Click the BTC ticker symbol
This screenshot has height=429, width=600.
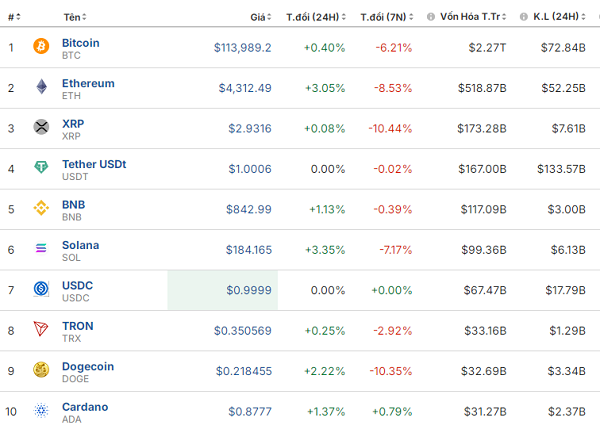point(71,55)
